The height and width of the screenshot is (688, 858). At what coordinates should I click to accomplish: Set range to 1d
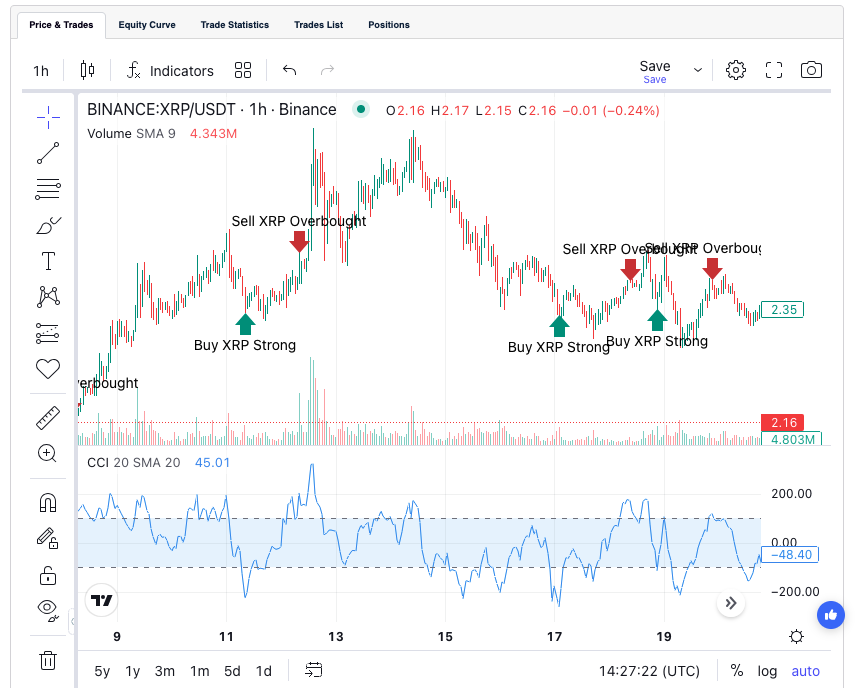[x=264, y=671]
